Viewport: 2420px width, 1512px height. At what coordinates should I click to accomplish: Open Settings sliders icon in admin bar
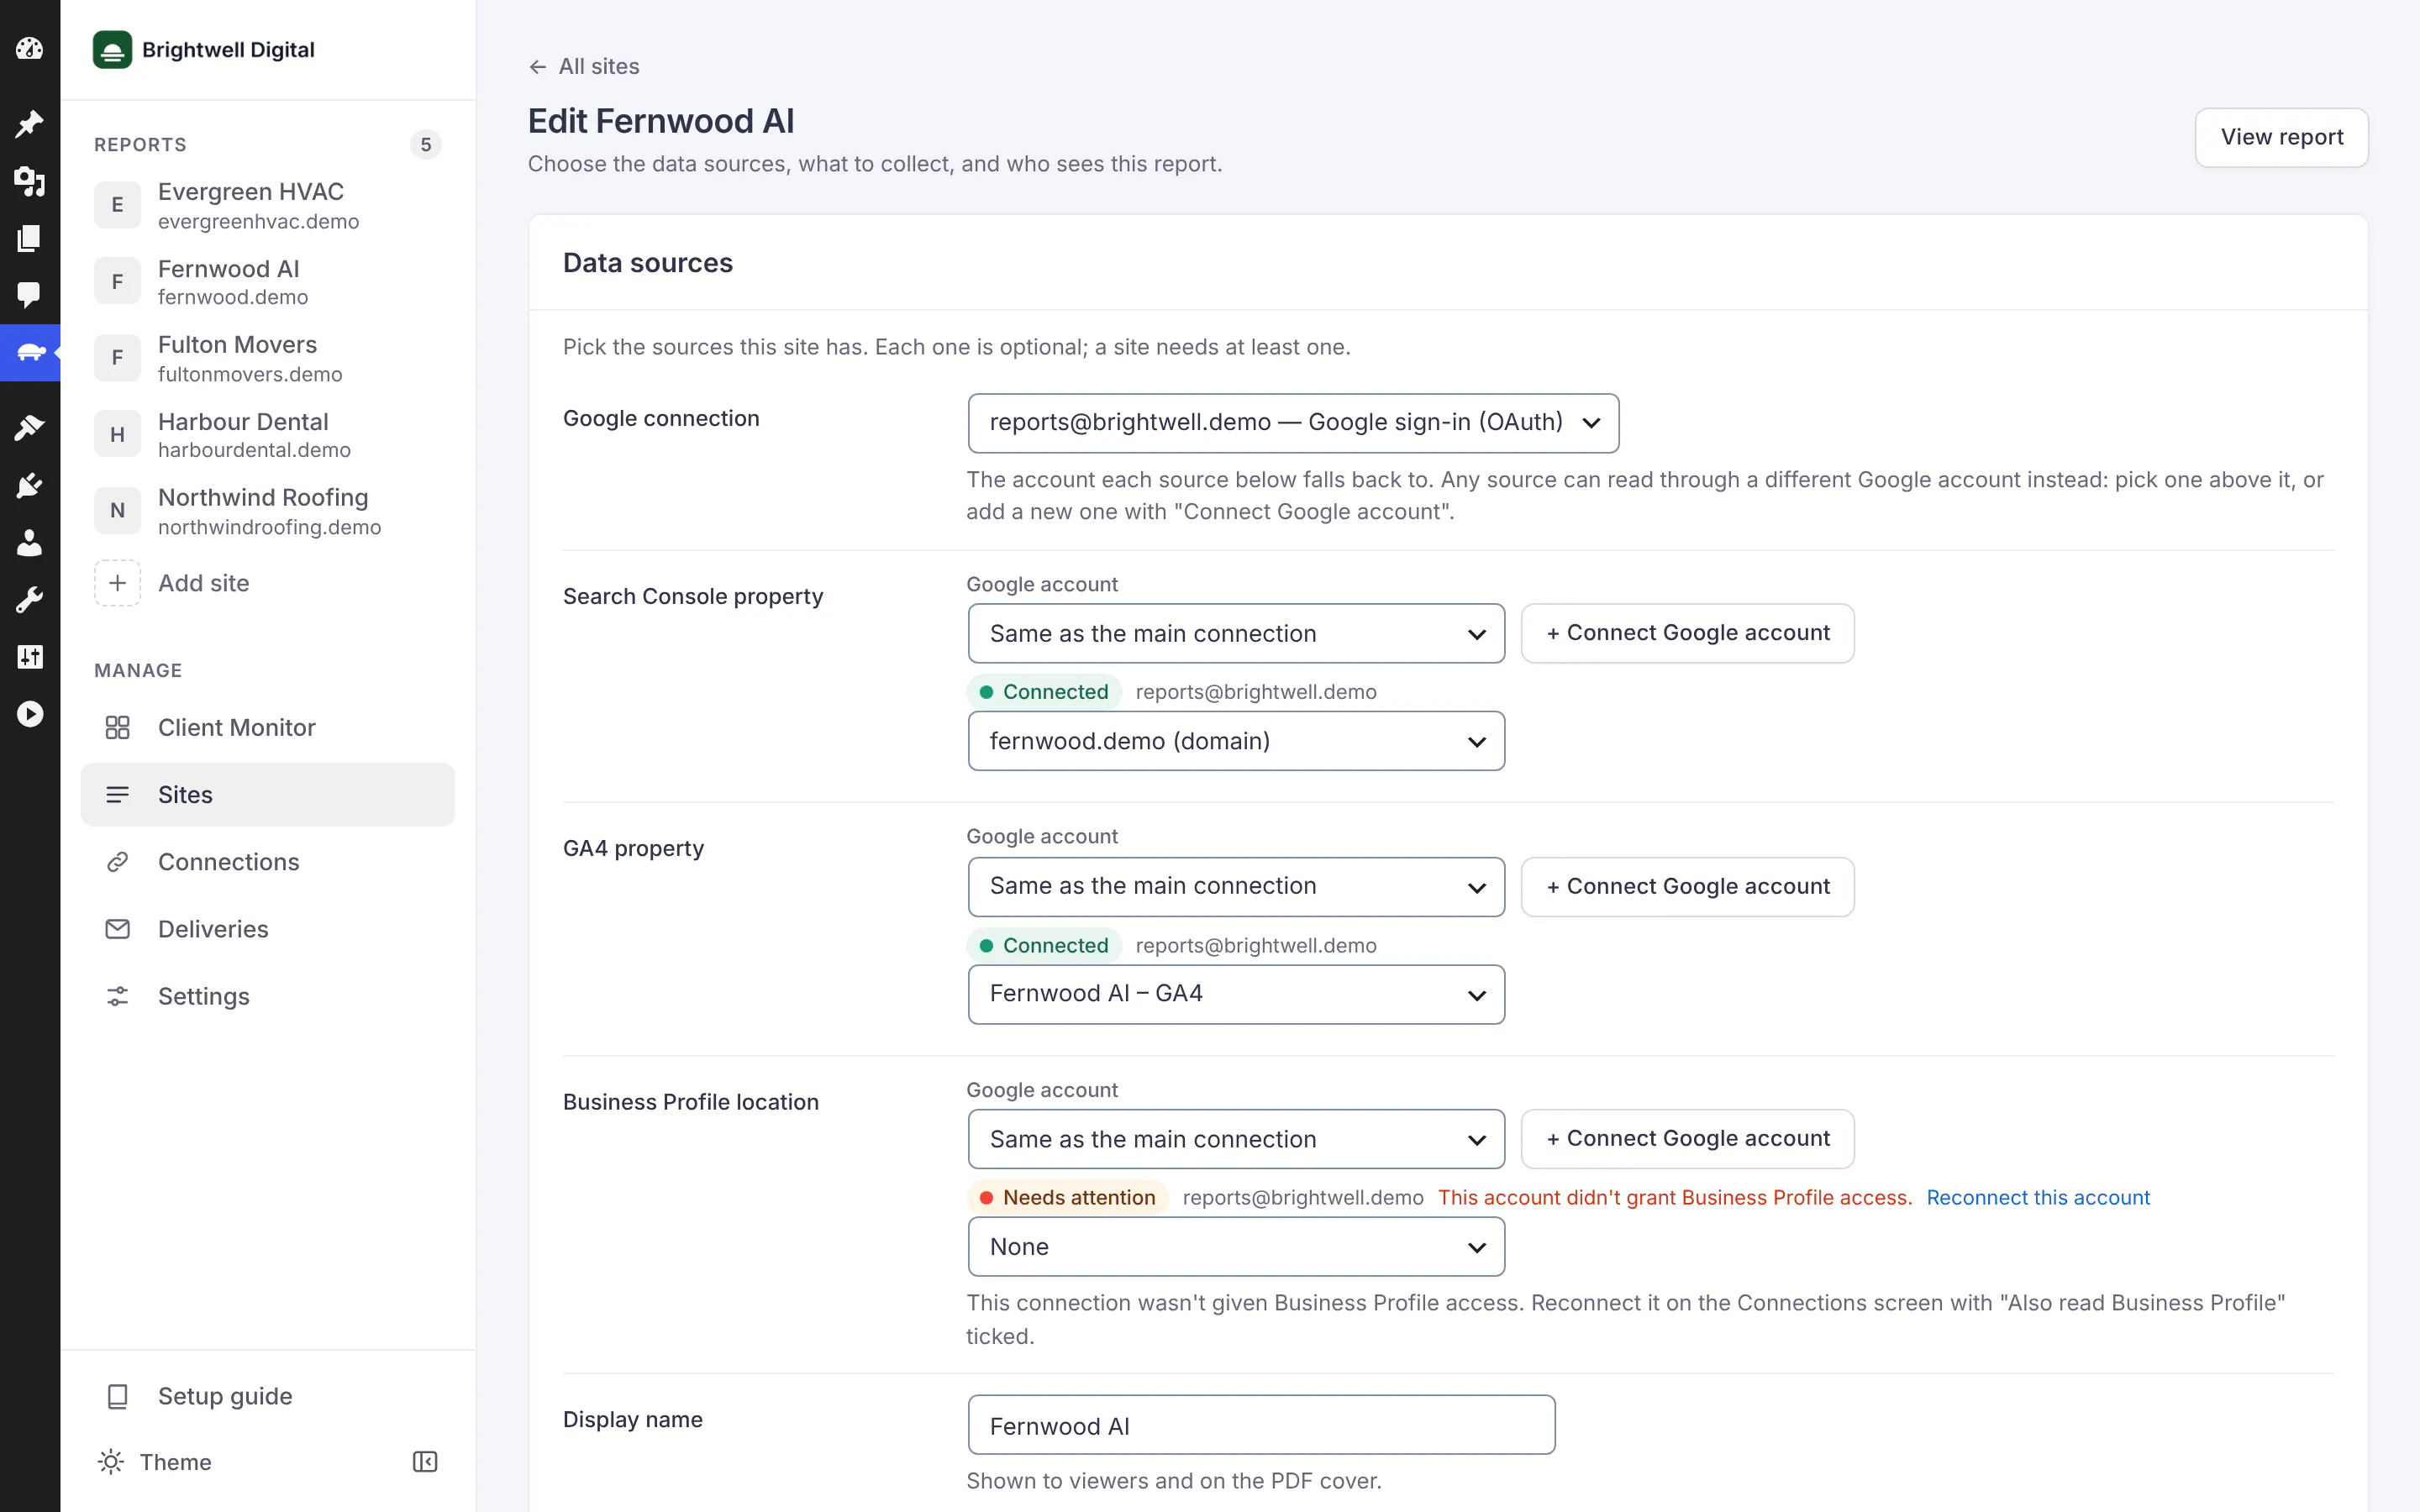click(30, 657)
